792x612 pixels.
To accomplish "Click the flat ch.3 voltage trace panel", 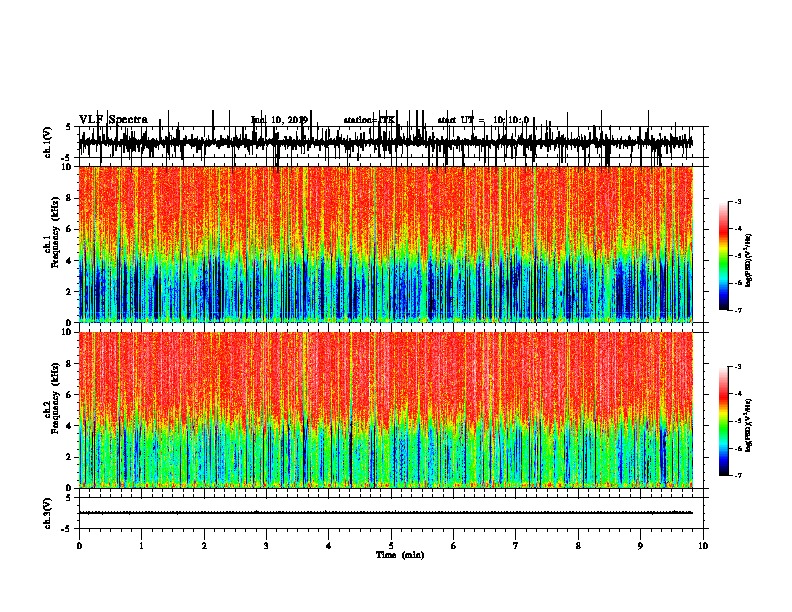I will pyautogui.click(x=390, y=513).
